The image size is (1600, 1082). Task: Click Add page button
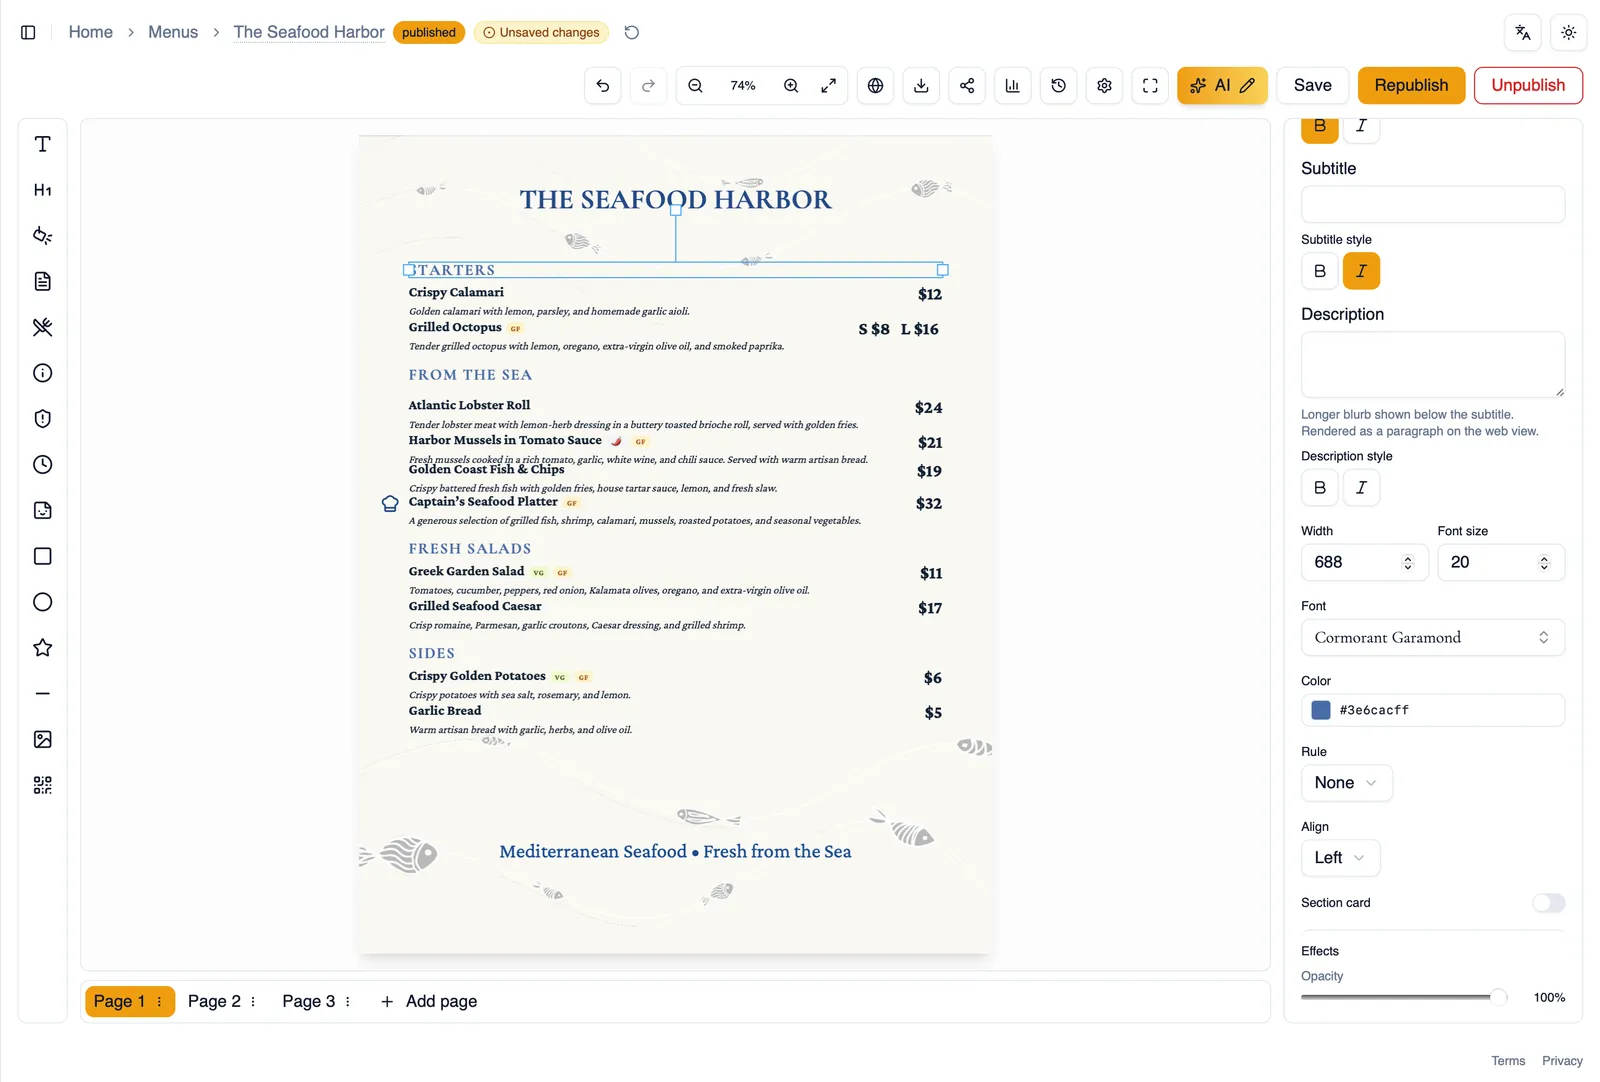(428, 1002)
